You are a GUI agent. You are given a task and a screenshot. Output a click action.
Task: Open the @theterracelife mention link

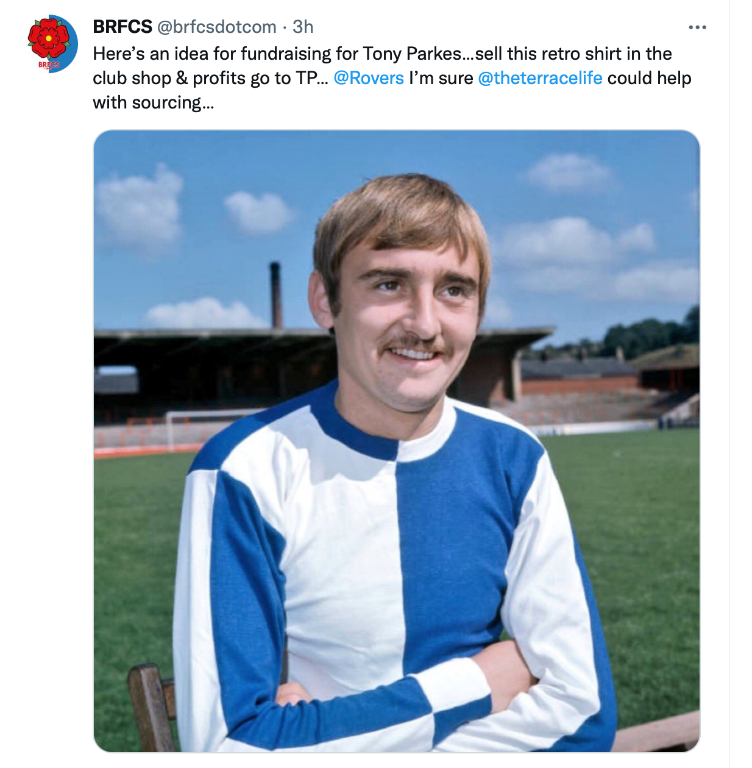pos(540,78)
